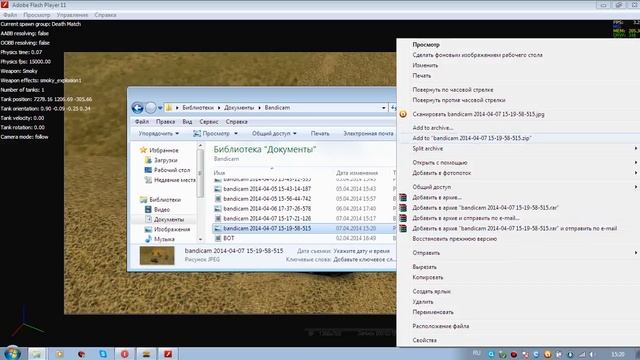Image resolution: width=640 pixels, height=360 pixels.
Task: Click the Документы breadcrumb in address bar
Action: (239, 108)
